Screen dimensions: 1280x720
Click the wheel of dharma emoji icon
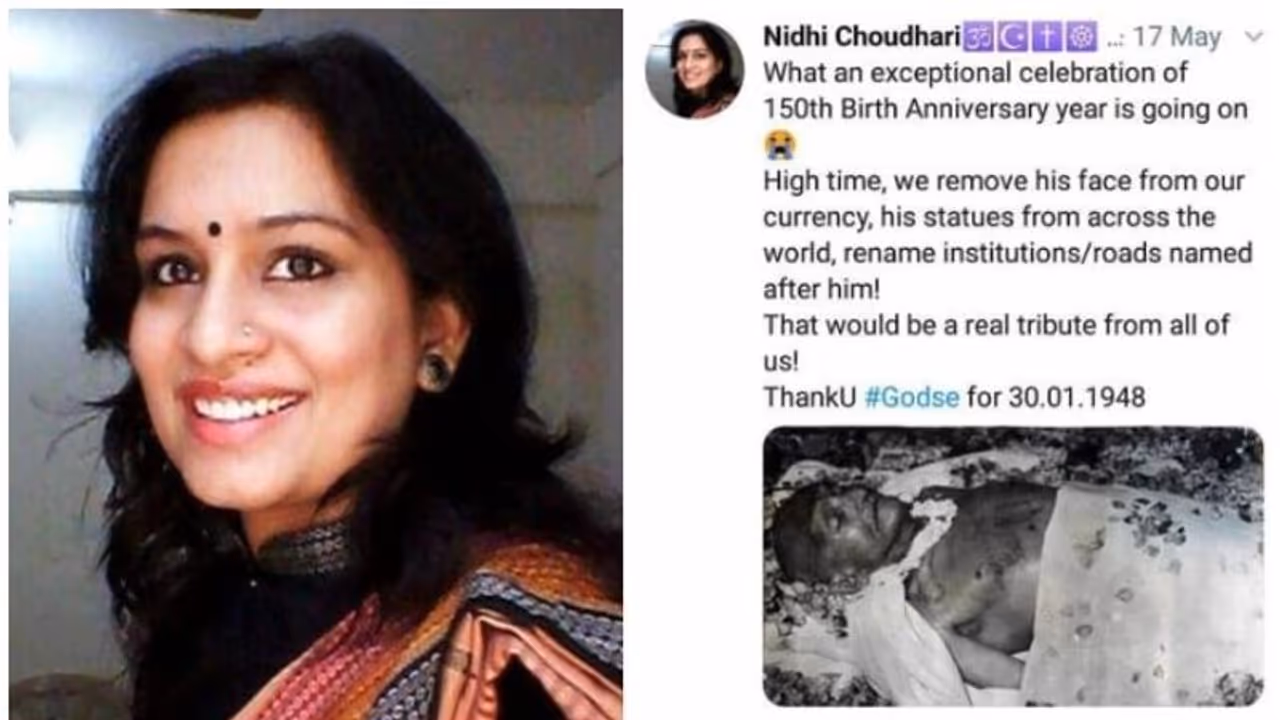[1080, 38]
